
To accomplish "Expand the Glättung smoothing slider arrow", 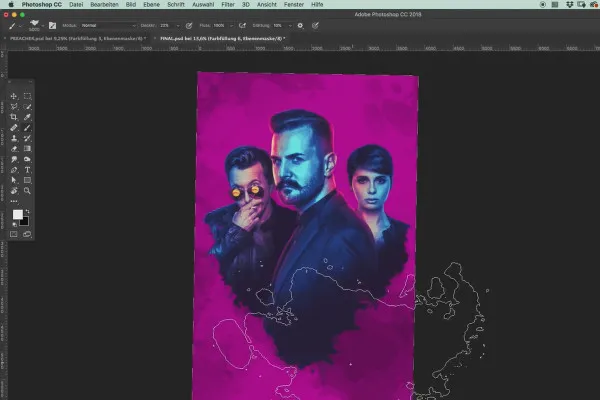I will (x=290, y=26).
